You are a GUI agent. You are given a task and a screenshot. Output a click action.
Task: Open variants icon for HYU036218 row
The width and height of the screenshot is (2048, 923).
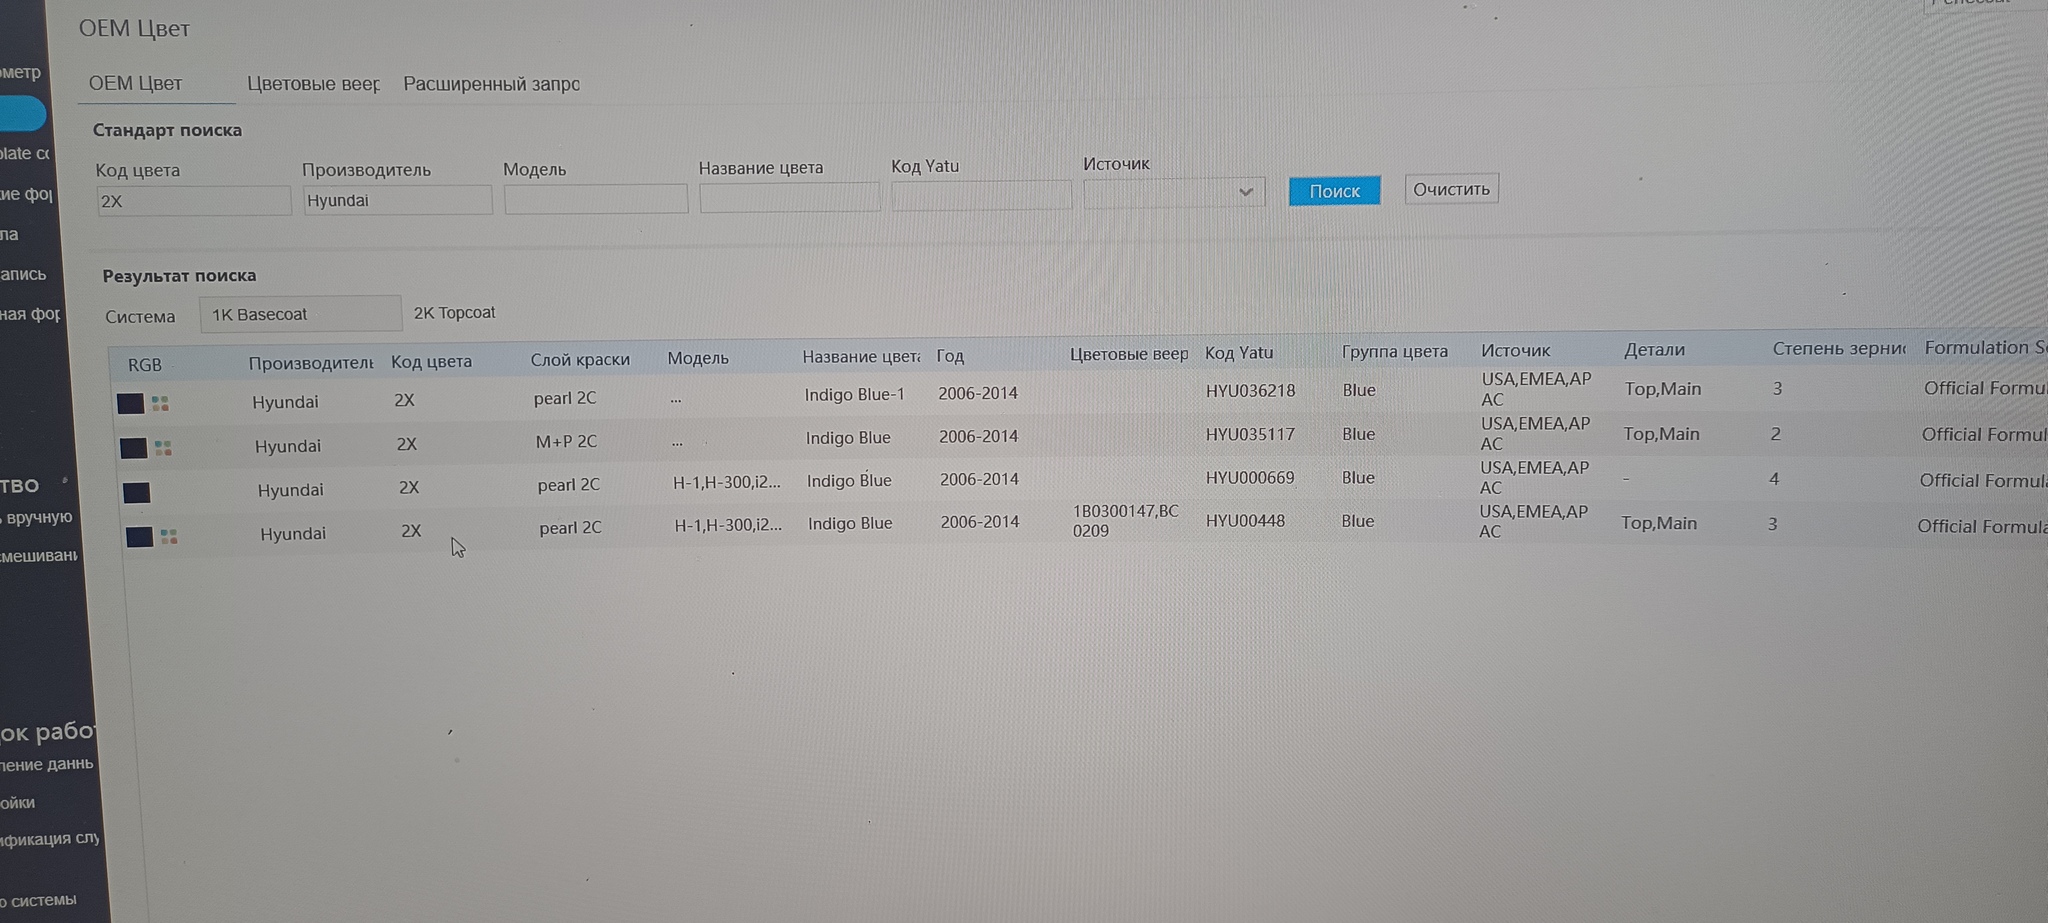click(x=160, y=403)
